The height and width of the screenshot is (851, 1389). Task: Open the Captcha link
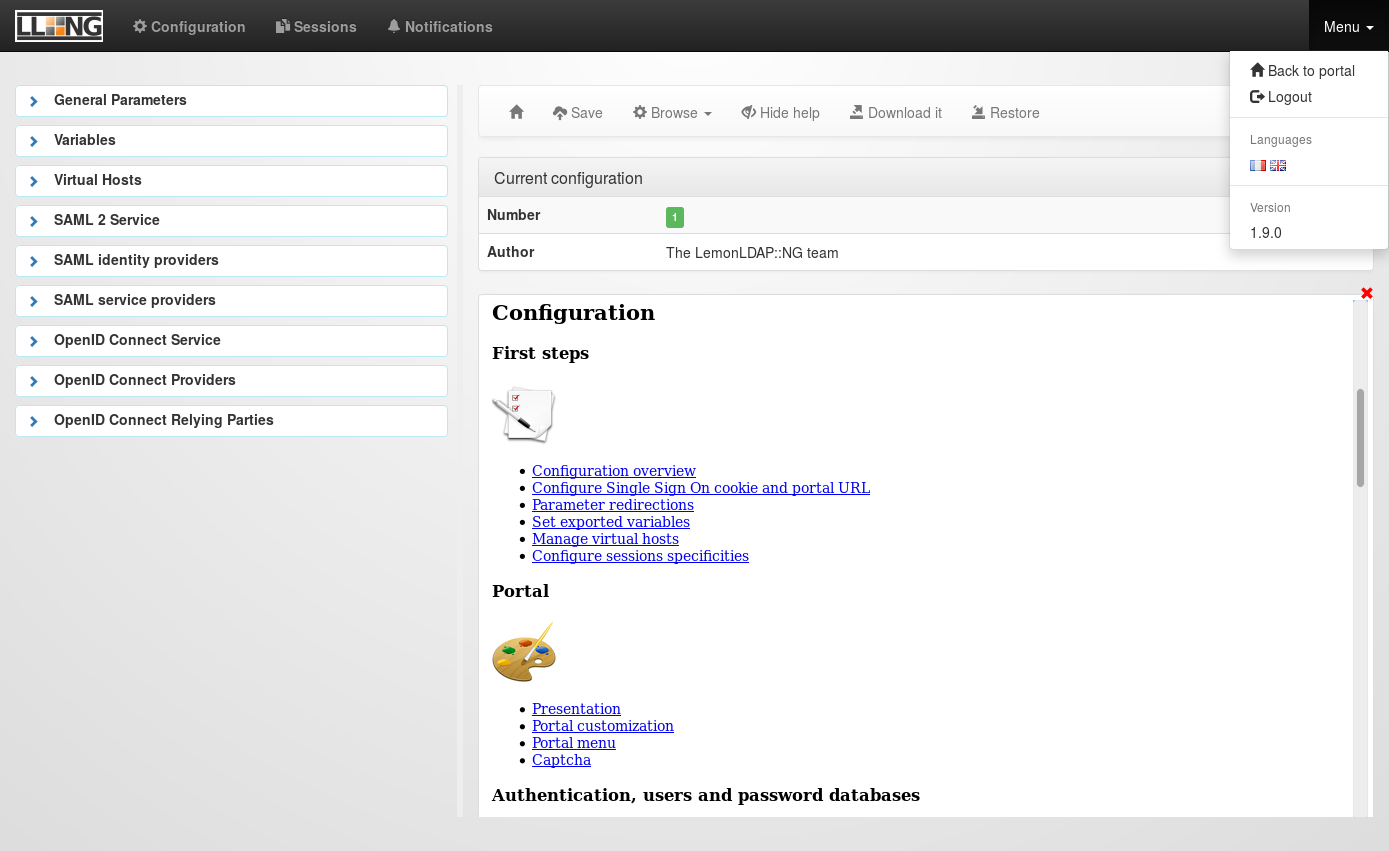(x=561, y=760)
